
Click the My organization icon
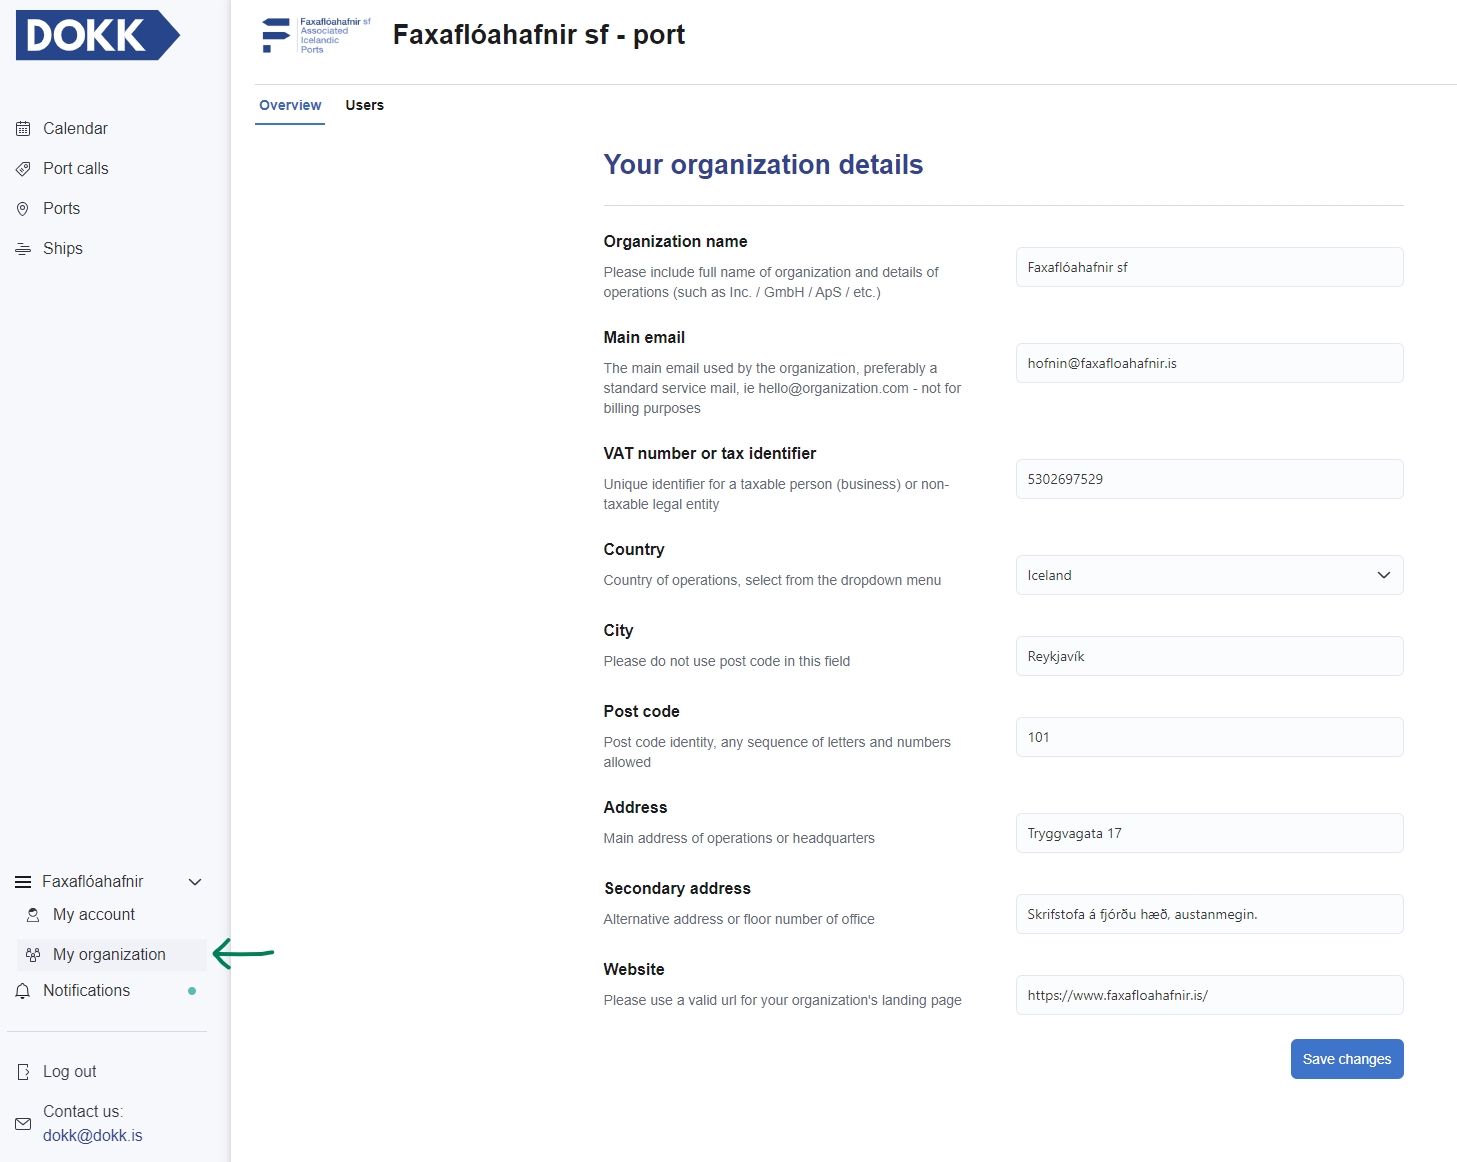(33, 955)
